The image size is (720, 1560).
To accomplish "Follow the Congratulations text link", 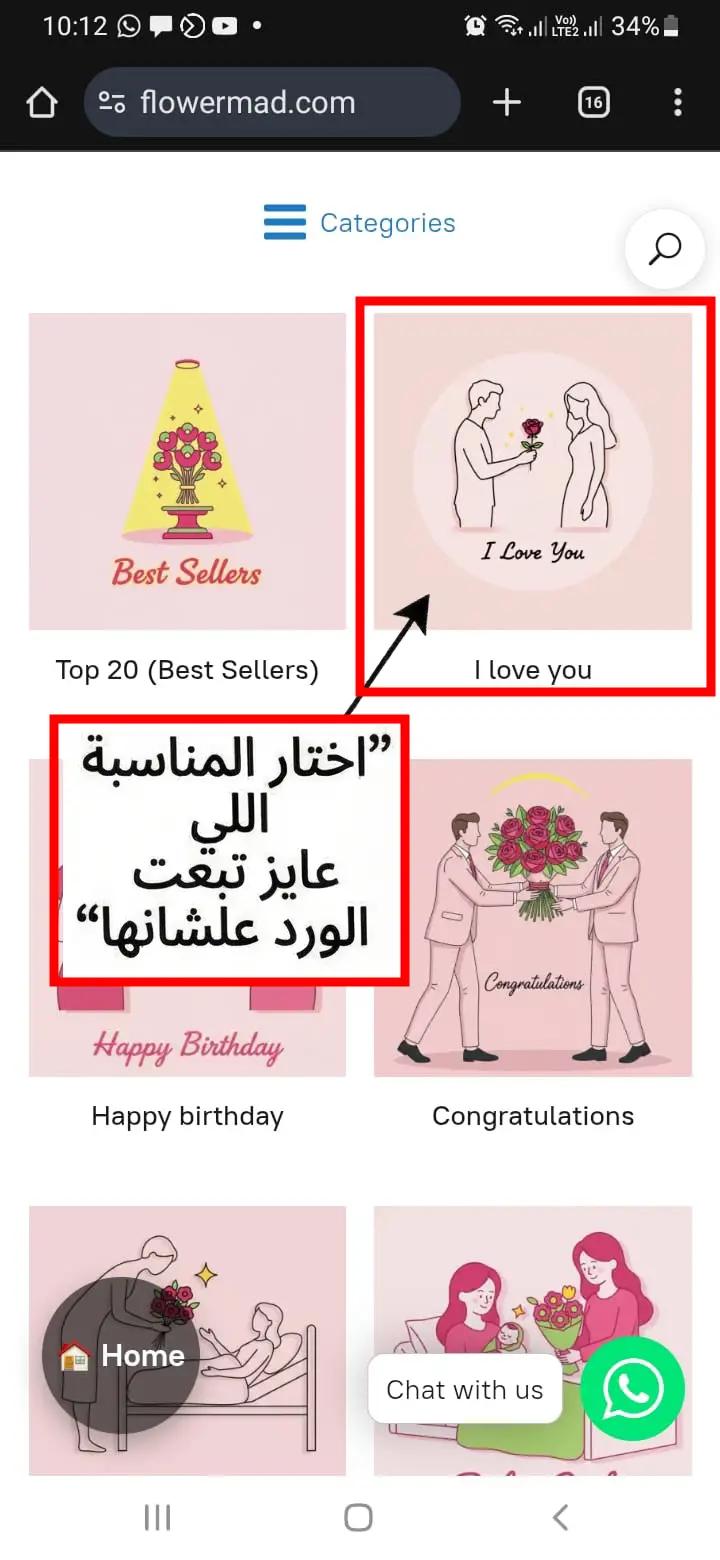I will (x=533, y=1116).
